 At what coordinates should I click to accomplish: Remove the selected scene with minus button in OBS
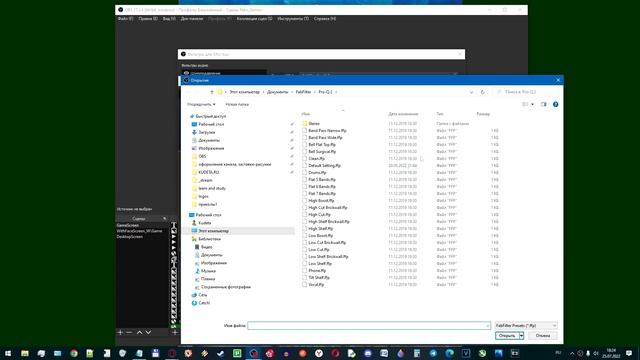[x=129, y=332]
